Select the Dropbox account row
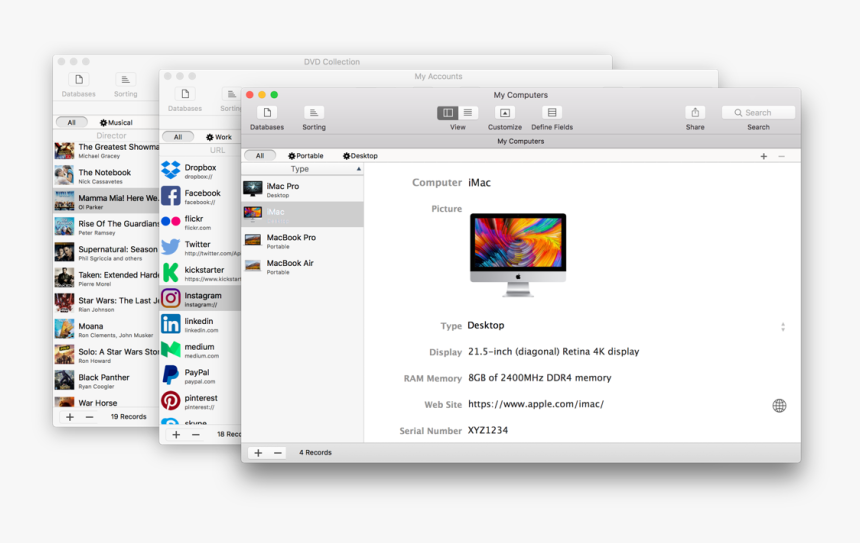The width and height of the screenshot is (860, 543). [x=200, y=171]
